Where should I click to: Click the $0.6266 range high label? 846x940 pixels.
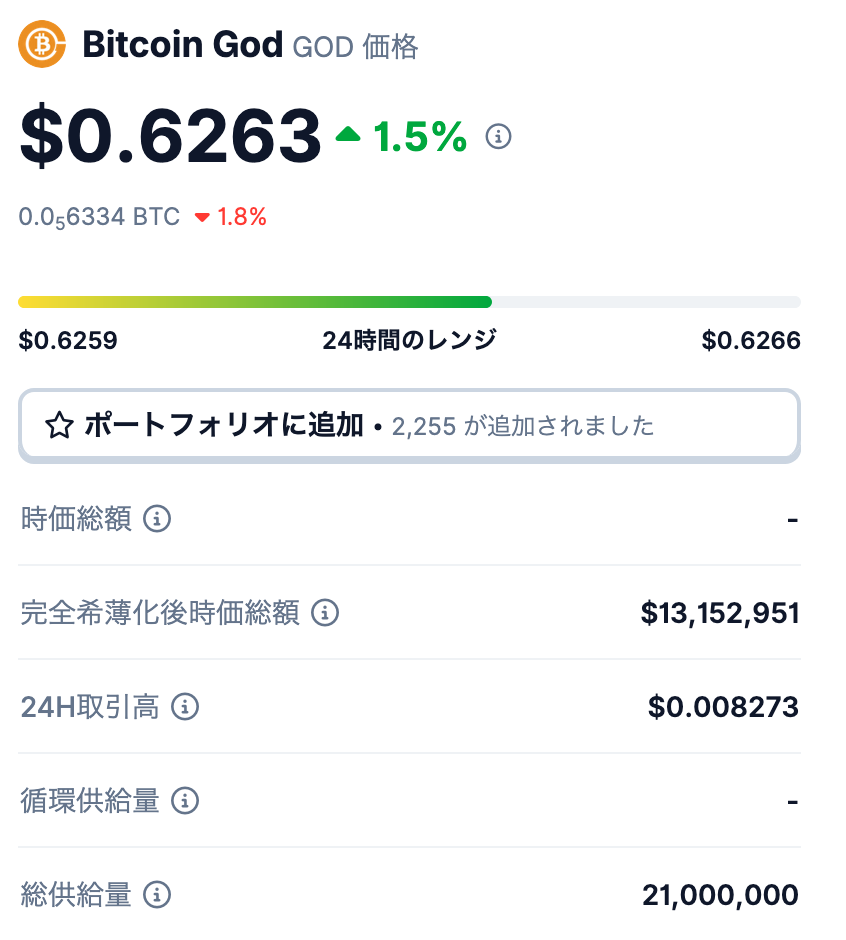(x=751, y=341)
